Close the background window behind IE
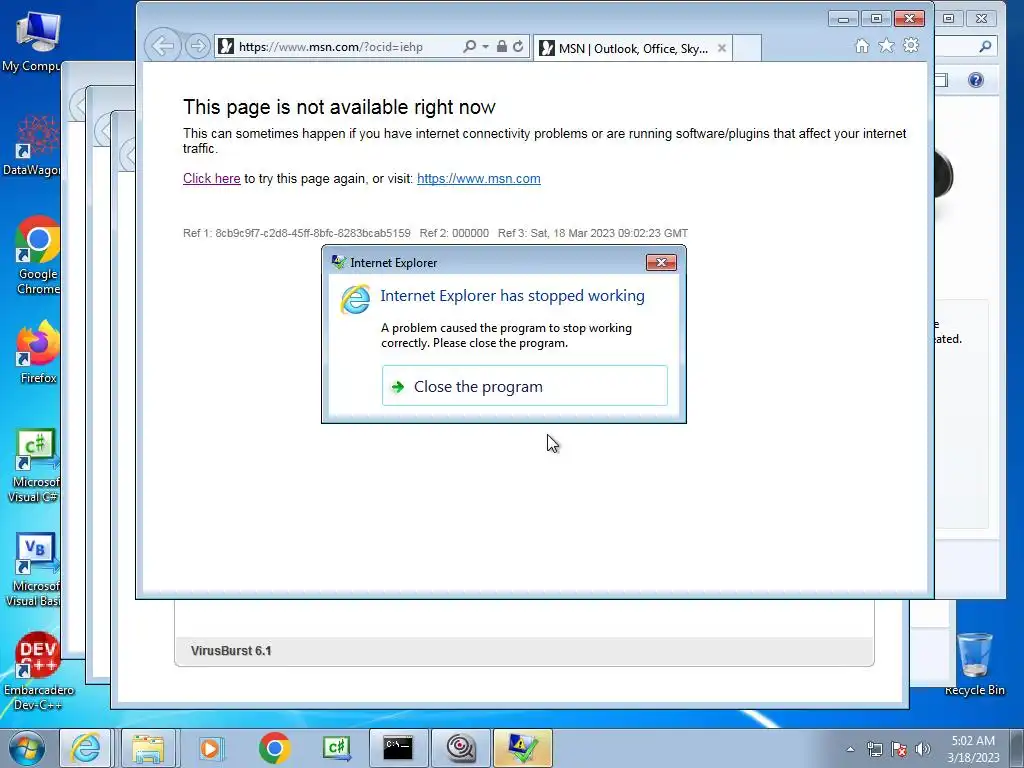This screenshot has width=1024, height=768. pos(982,19)
